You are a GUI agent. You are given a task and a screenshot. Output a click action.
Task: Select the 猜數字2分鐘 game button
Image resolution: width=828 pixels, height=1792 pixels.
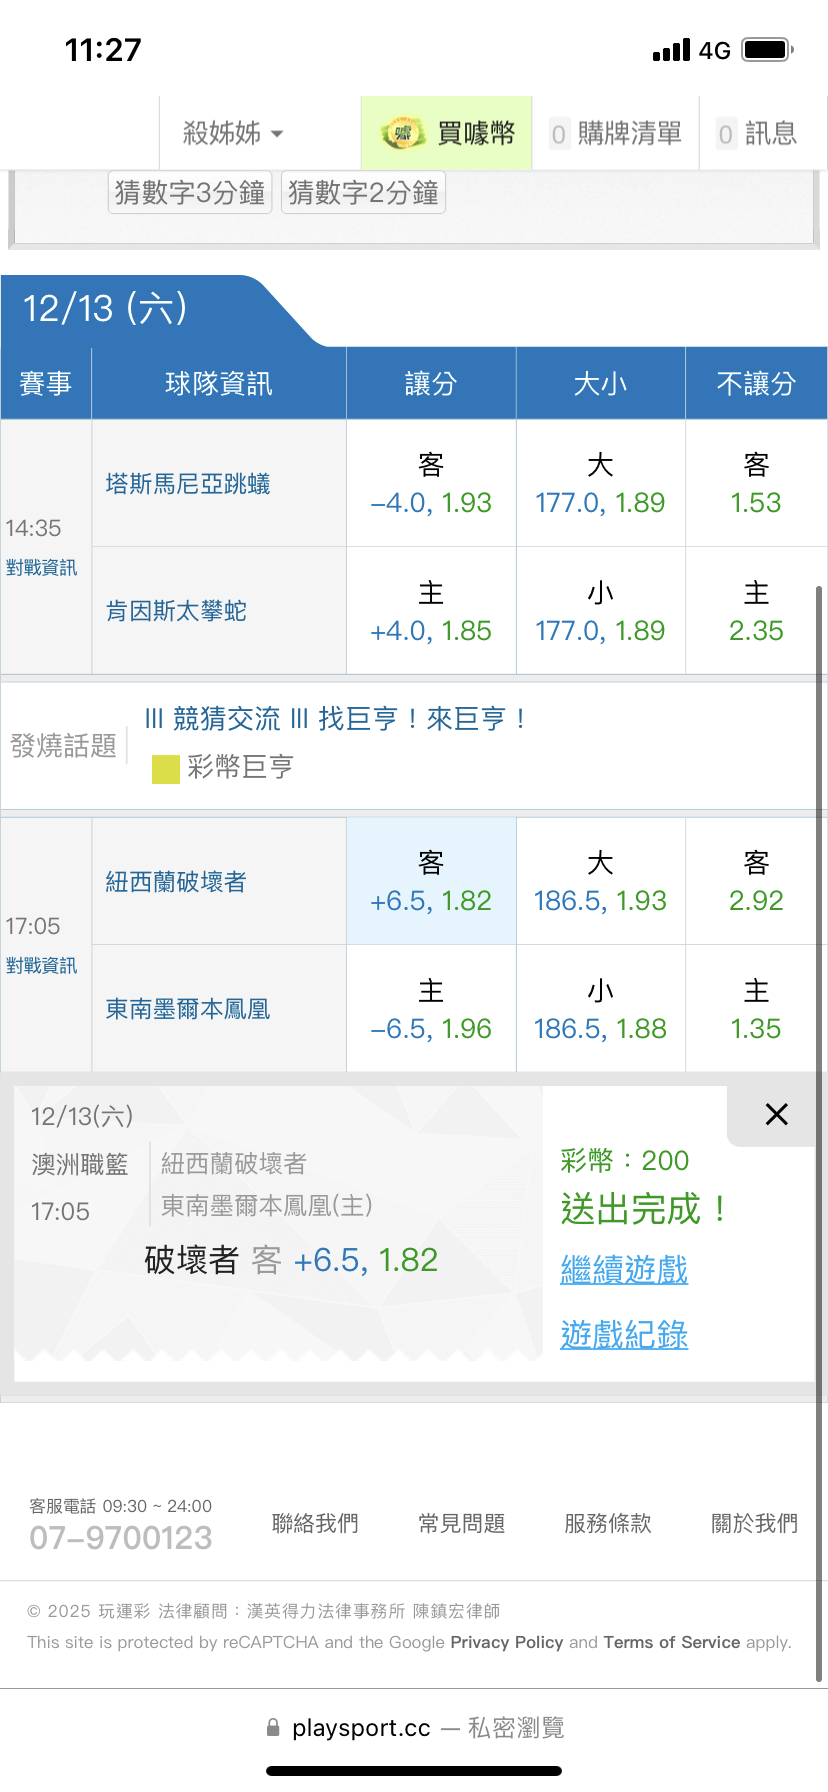(363, 192)
